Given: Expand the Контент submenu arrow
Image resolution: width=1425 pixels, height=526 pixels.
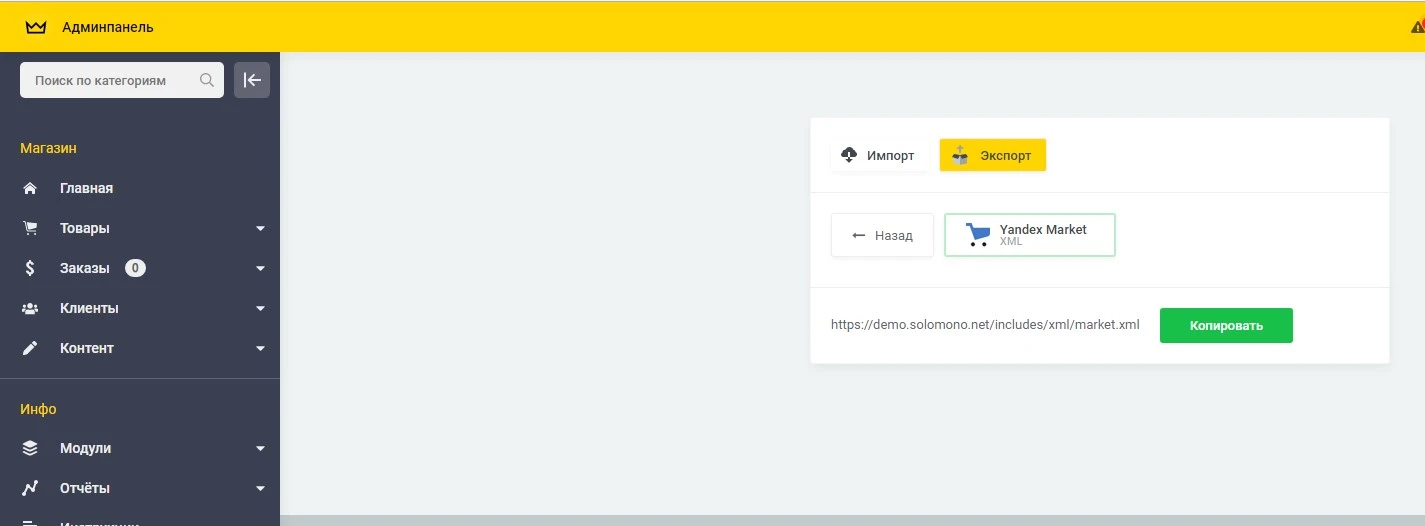Looking at the screenshot, I should tap(260, 349).
